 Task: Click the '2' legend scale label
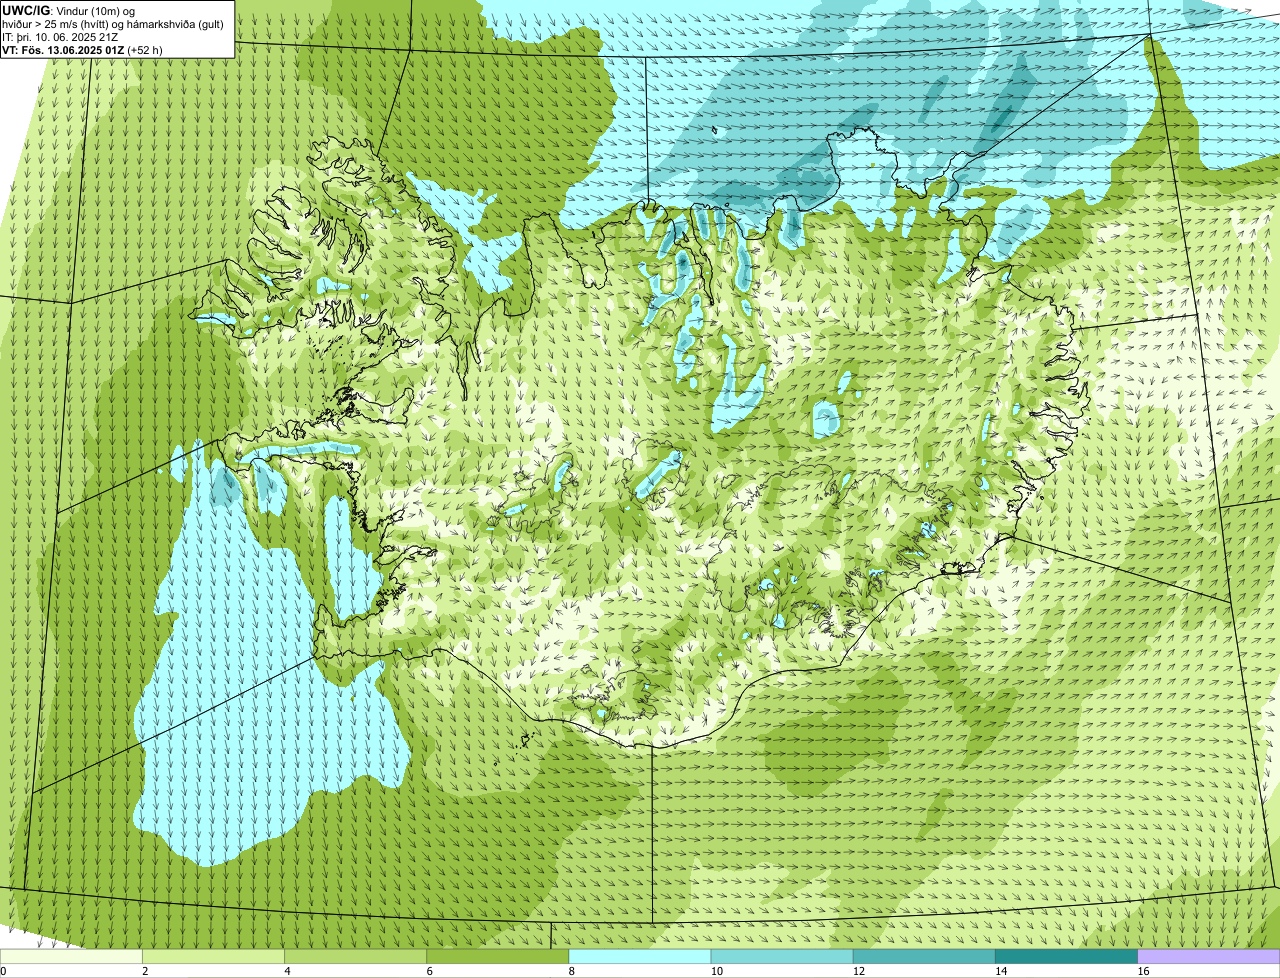tap(145, 971)
